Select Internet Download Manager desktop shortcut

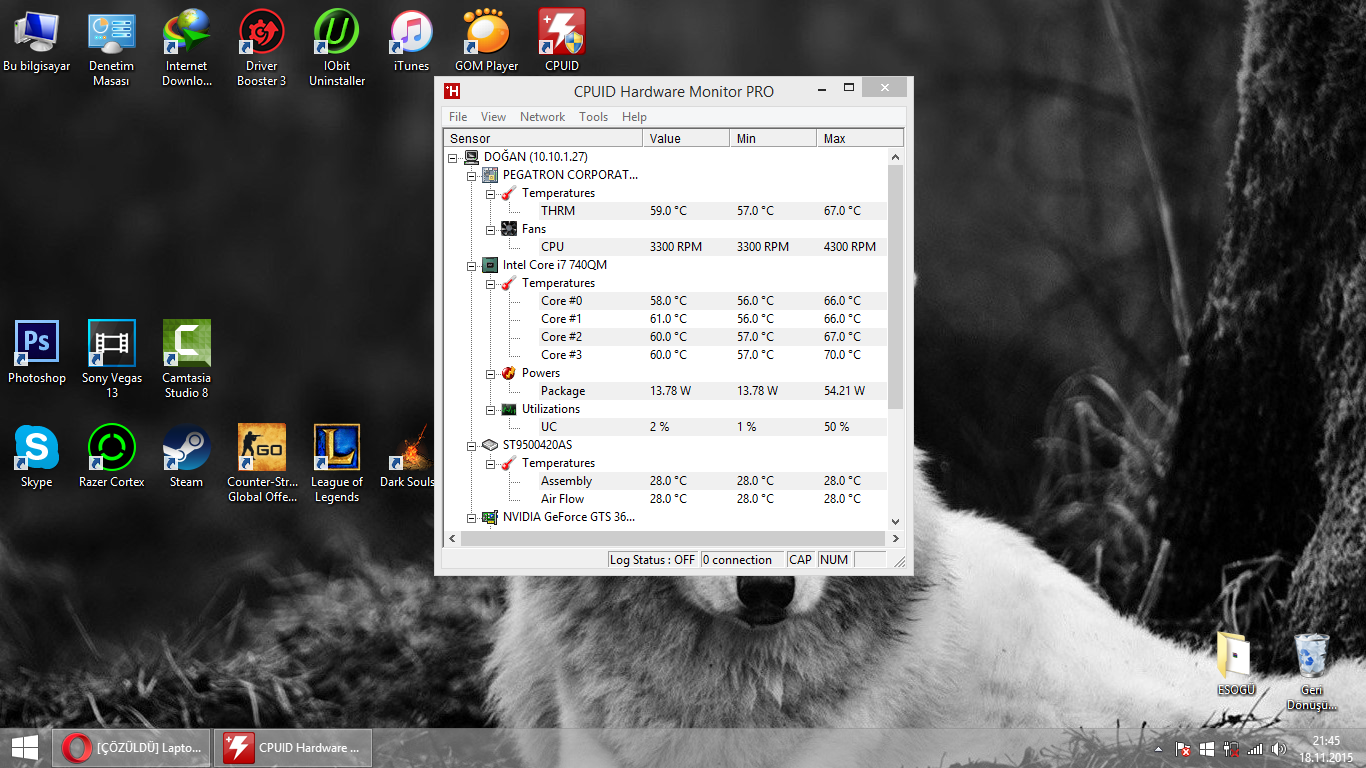coord(186,48)
